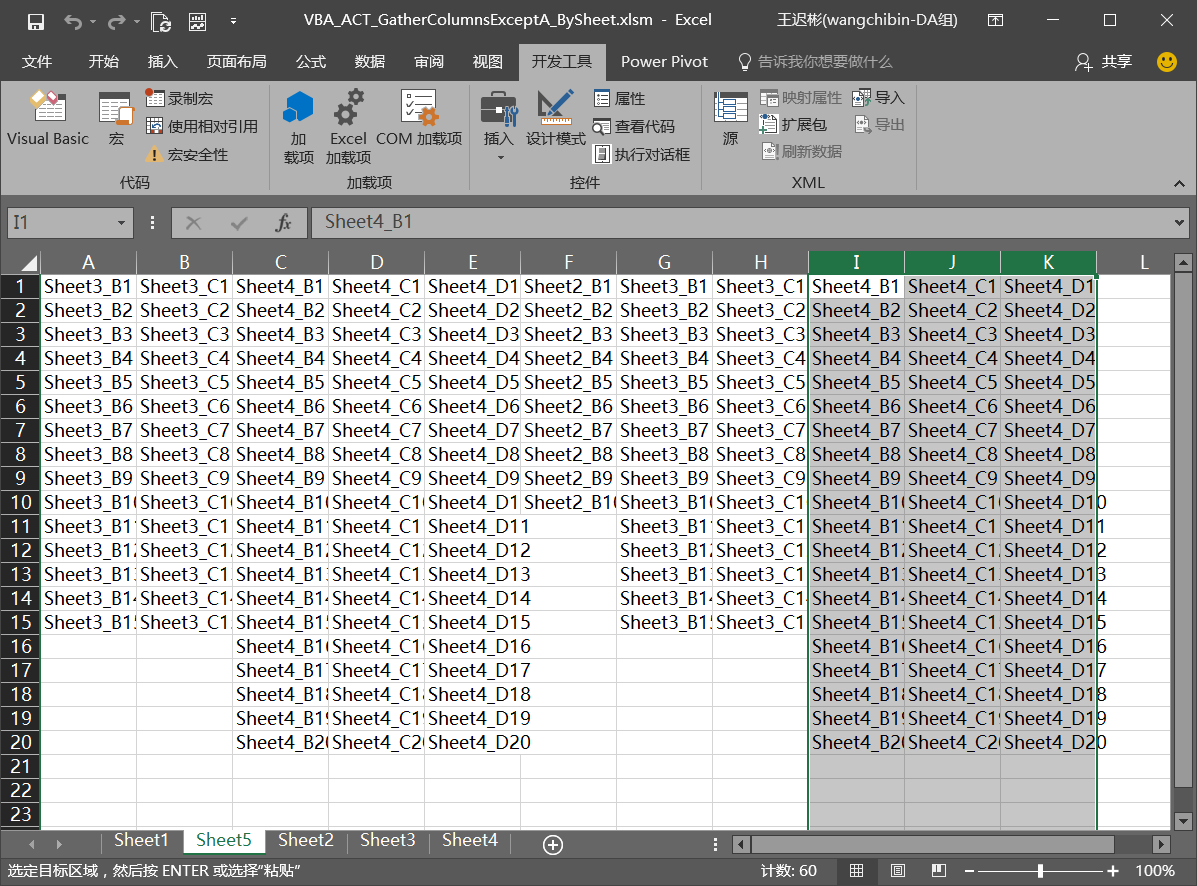Toggle Design Mode

click(556, 118)
